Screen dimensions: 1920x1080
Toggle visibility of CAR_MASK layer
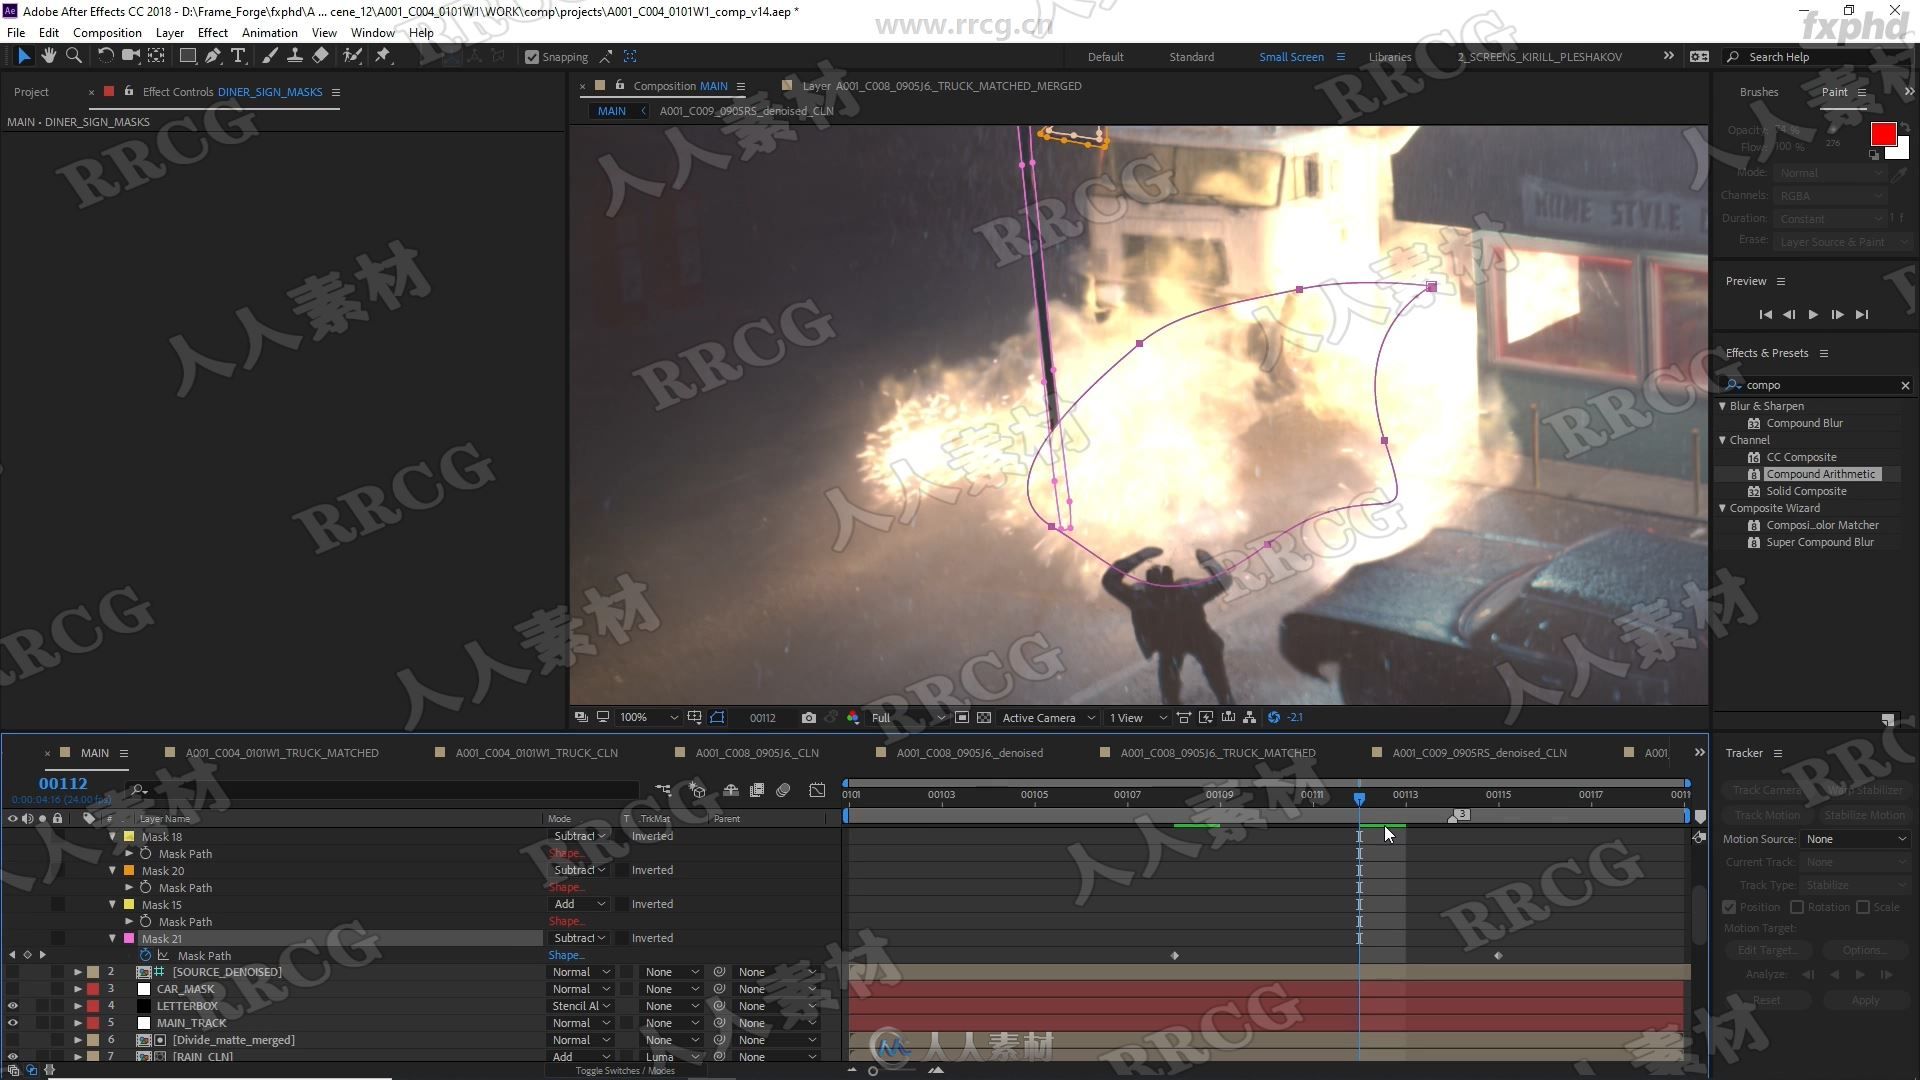13,988
